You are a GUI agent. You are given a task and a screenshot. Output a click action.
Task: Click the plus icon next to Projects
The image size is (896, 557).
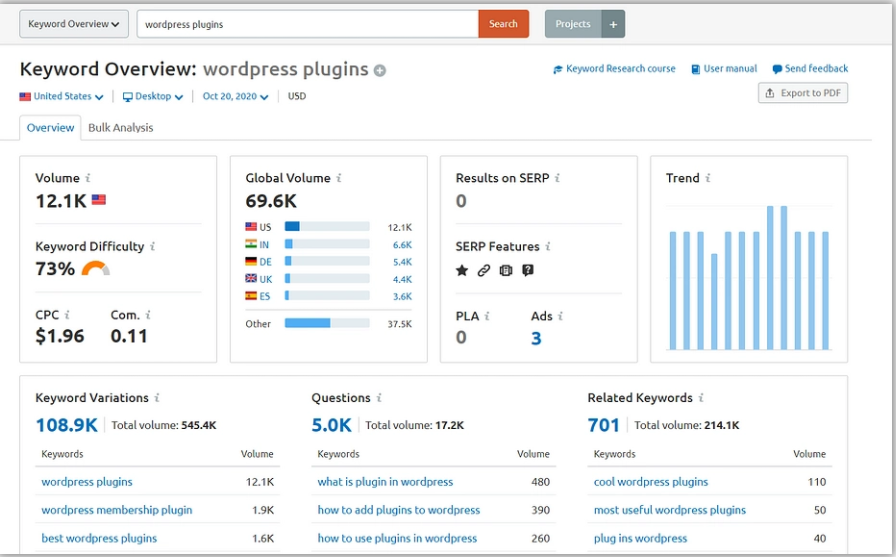click(613, 24)
